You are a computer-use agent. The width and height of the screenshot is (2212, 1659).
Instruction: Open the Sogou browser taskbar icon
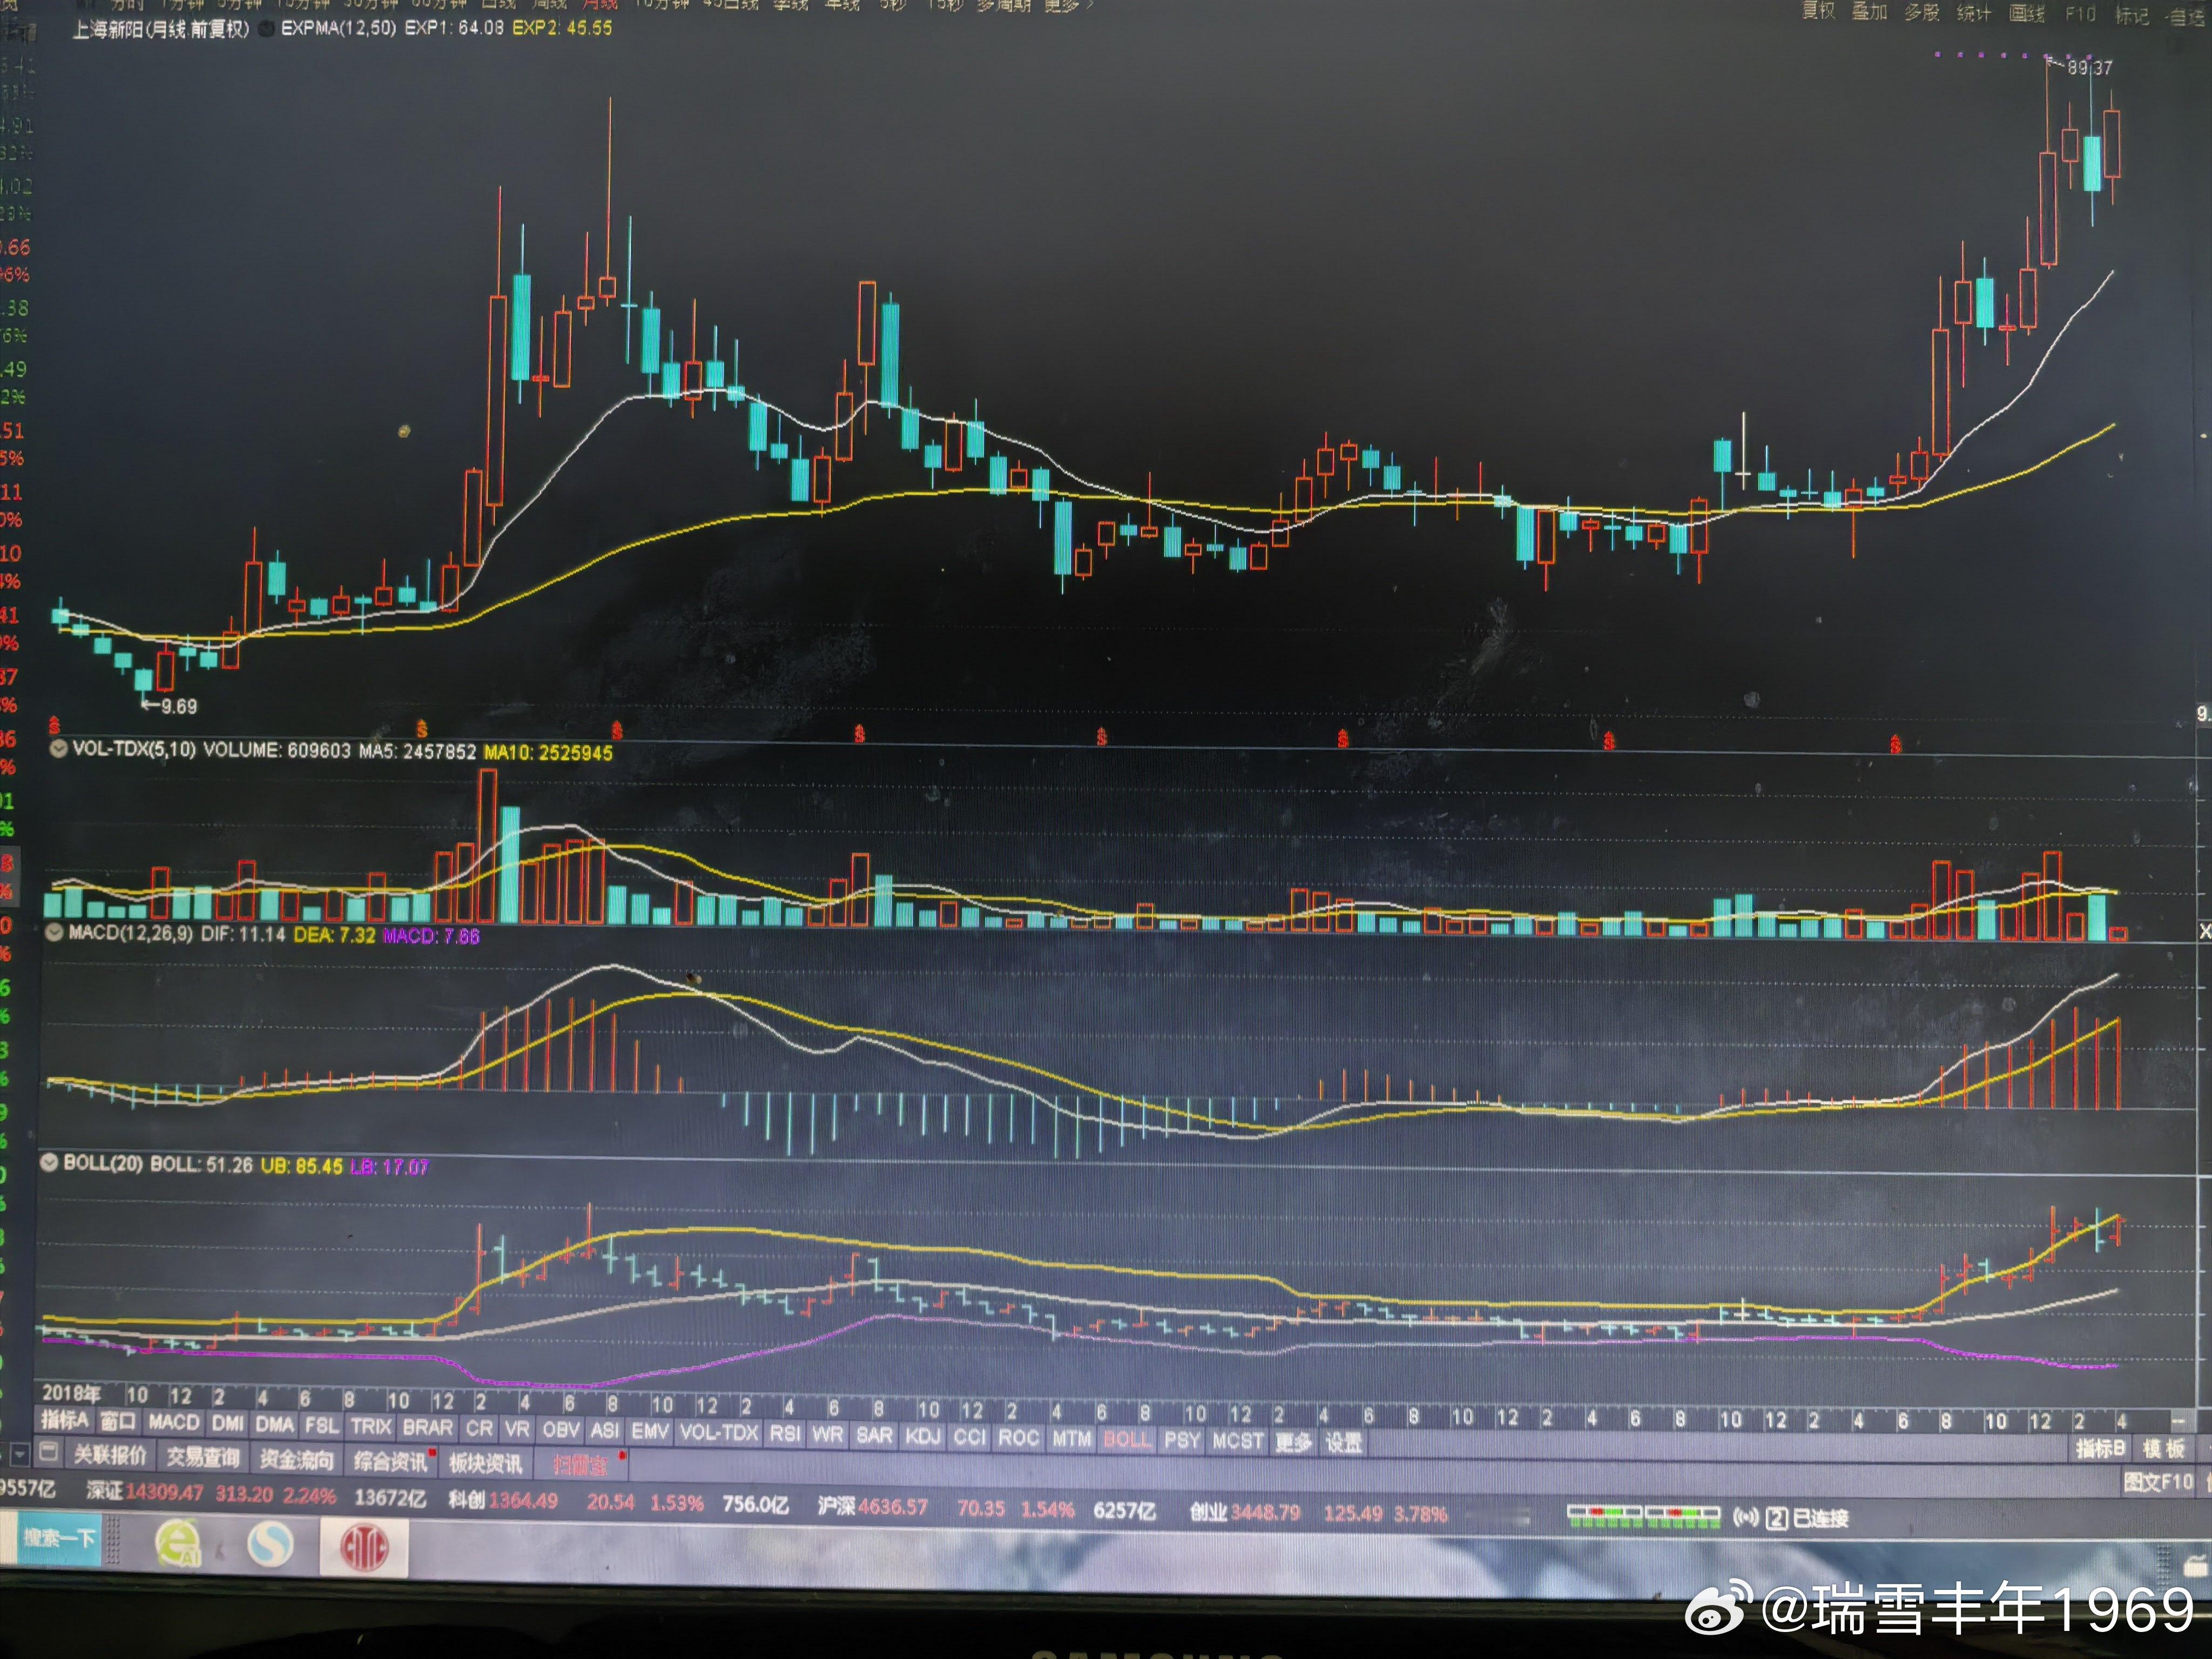pyautogui.click(x=270, y=1545)
